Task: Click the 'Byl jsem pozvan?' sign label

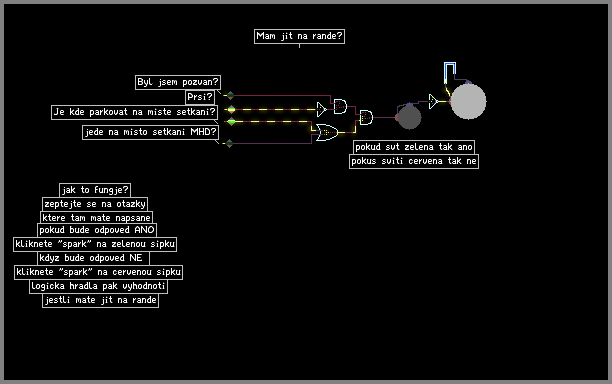Action: tap(178, 82)
